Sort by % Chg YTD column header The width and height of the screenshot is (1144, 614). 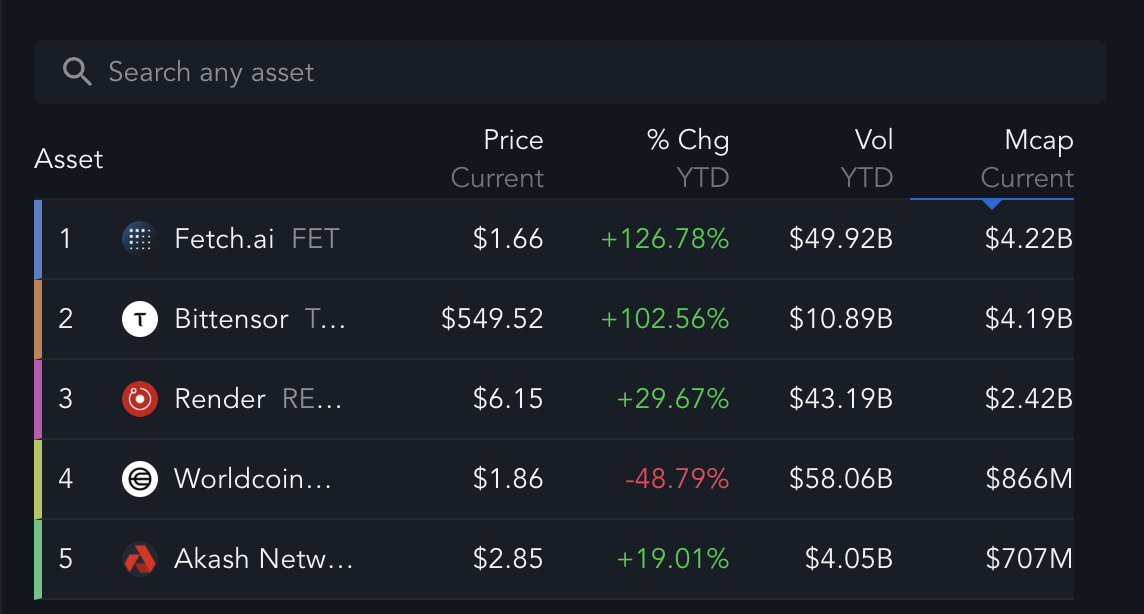click(687, 158)
